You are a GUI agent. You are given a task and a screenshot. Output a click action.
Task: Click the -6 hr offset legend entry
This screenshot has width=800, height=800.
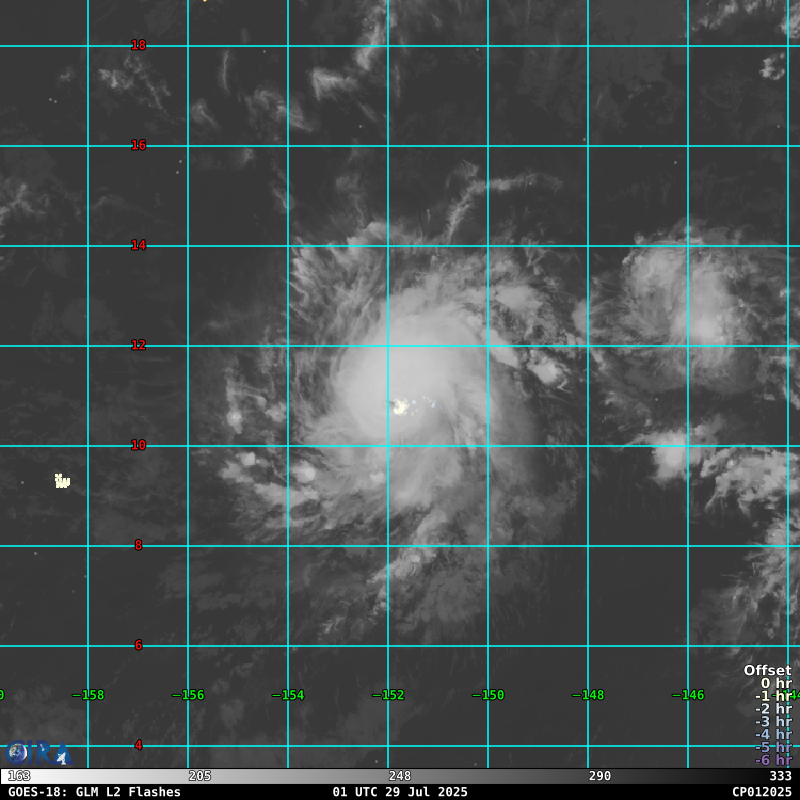[773, 760]
